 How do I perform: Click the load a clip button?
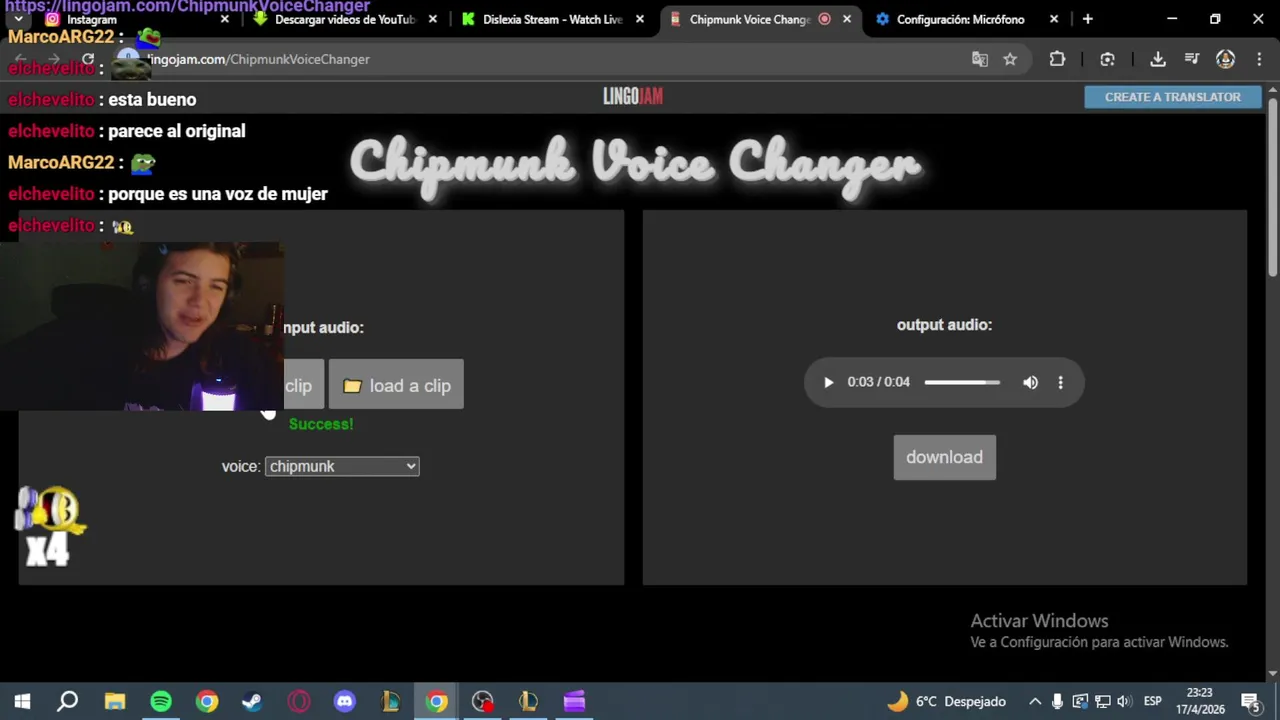point(396,385)
